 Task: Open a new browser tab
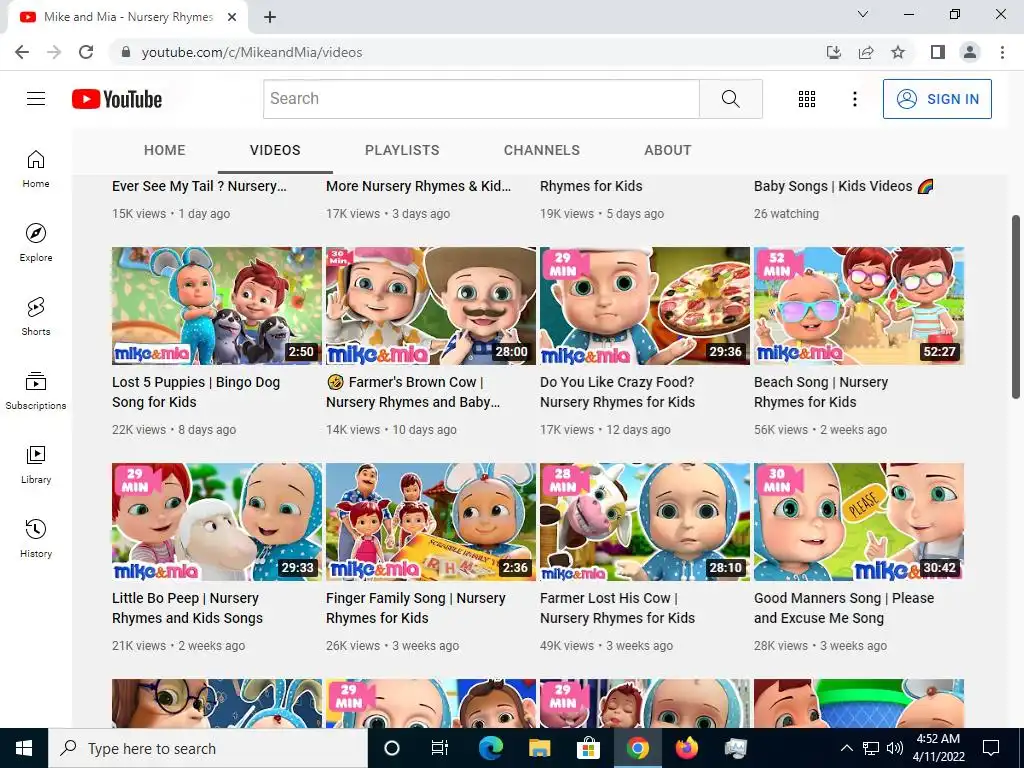(270, 17)
